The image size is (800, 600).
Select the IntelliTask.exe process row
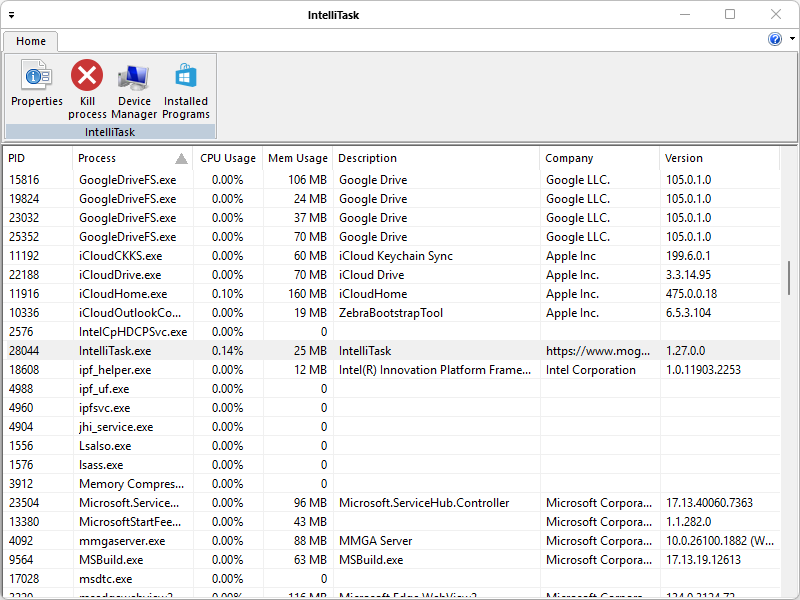point(115,351)
